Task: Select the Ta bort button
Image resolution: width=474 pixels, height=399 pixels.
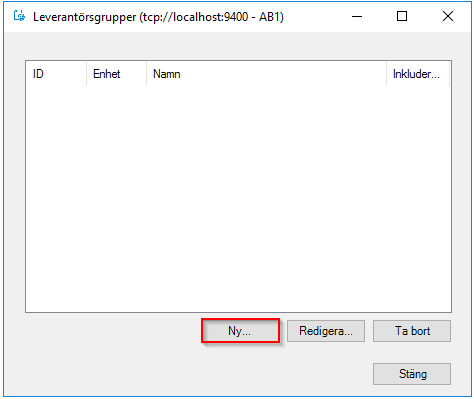Action: [x=412, y=331]
